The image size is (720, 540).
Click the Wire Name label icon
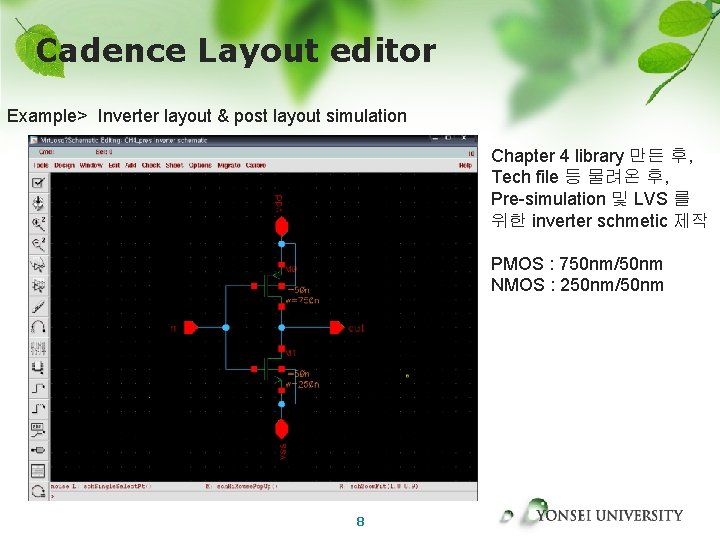click(x=38, y=429)
